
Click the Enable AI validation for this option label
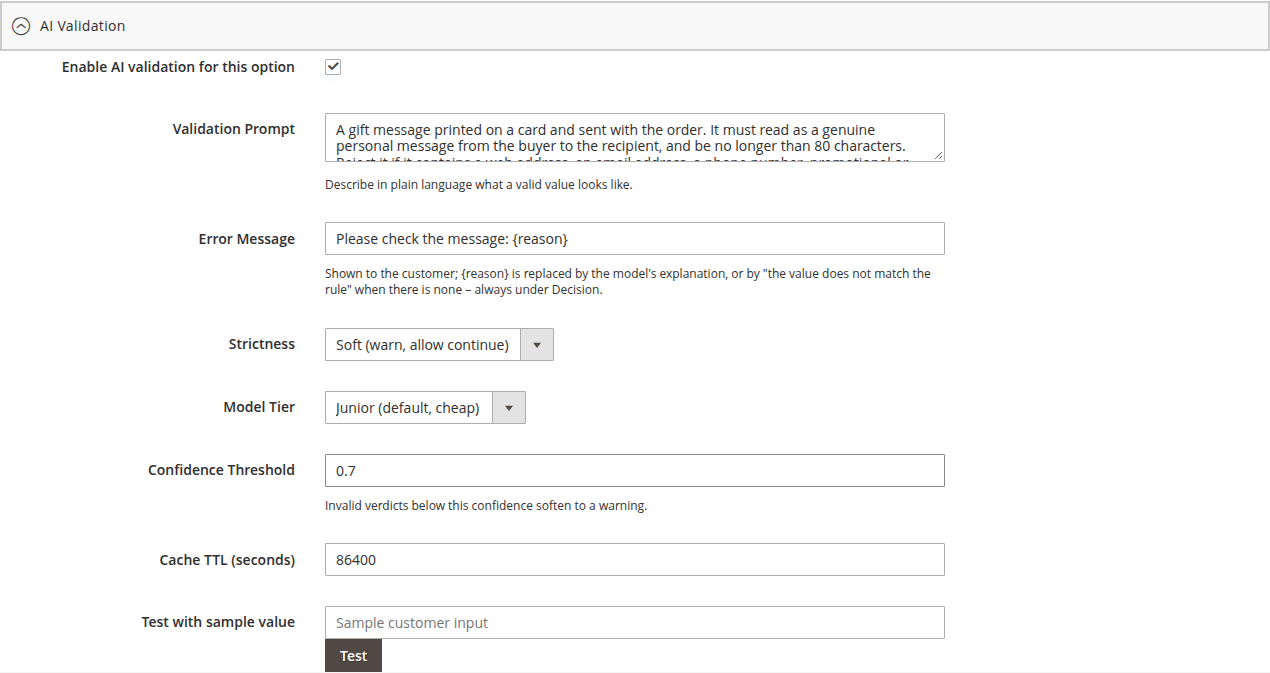click(x=178, y=67)
